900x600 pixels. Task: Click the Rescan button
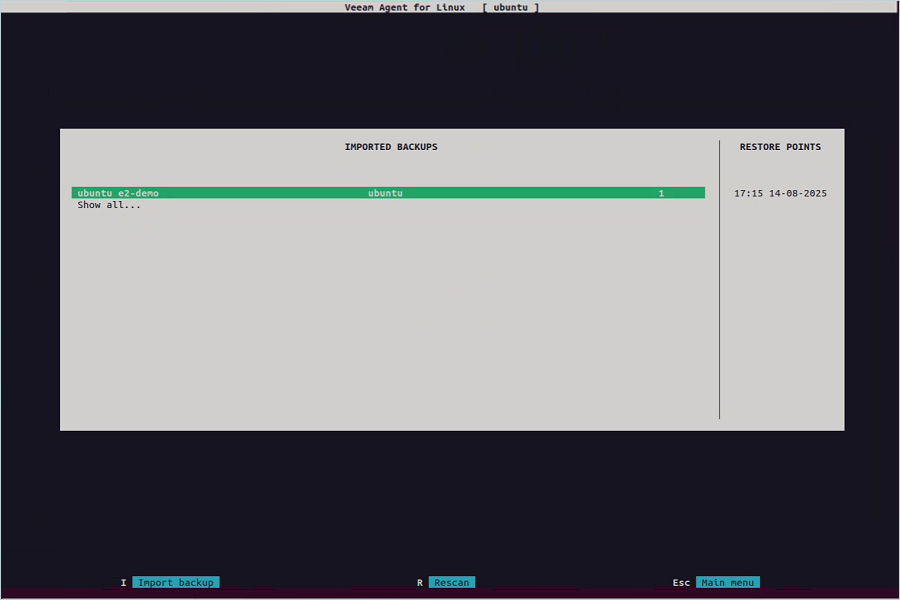pos(452,582)
